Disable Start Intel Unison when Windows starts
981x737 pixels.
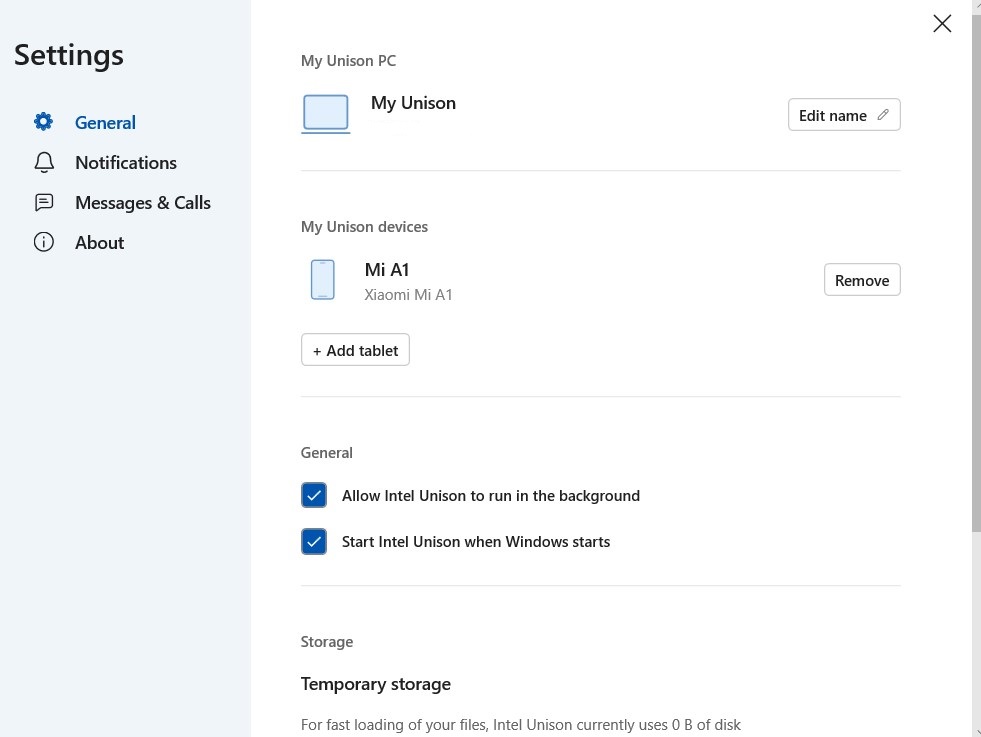point(314,542)
